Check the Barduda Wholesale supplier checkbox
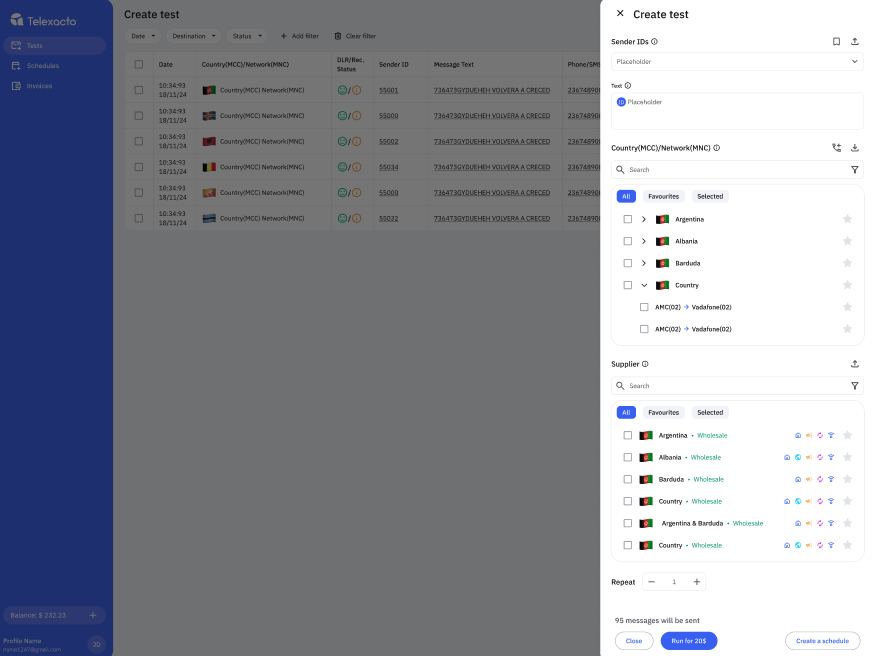 click(628, 479)
